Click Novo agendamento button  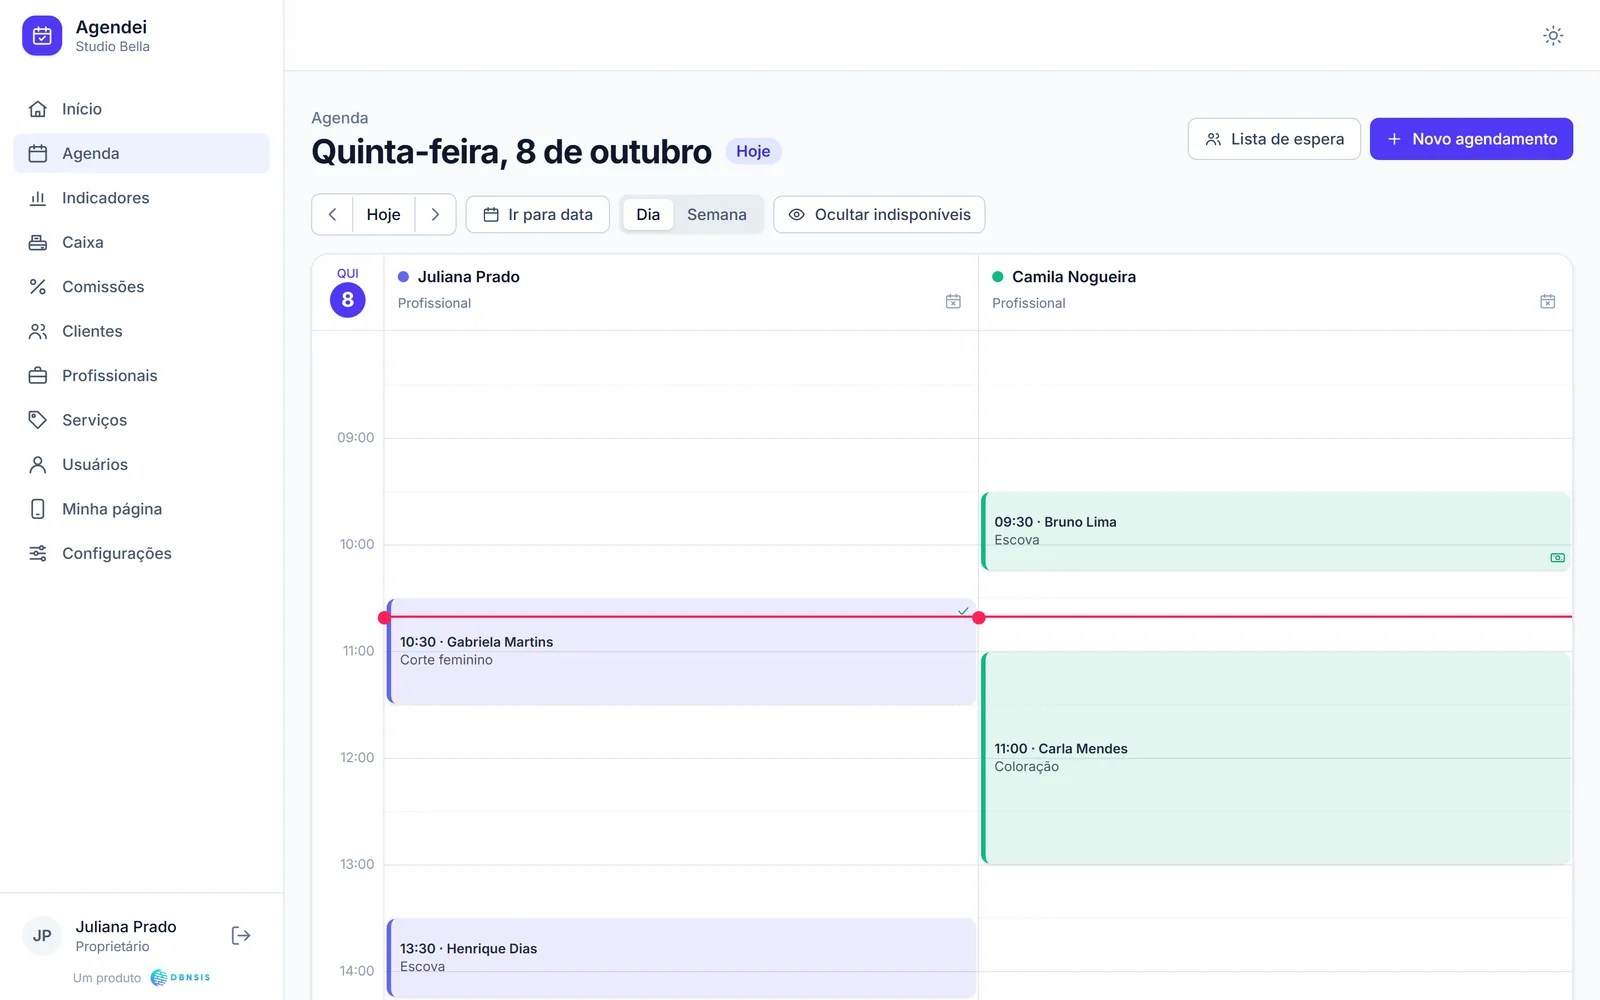pyautogui.click(x=1471, y=139)
